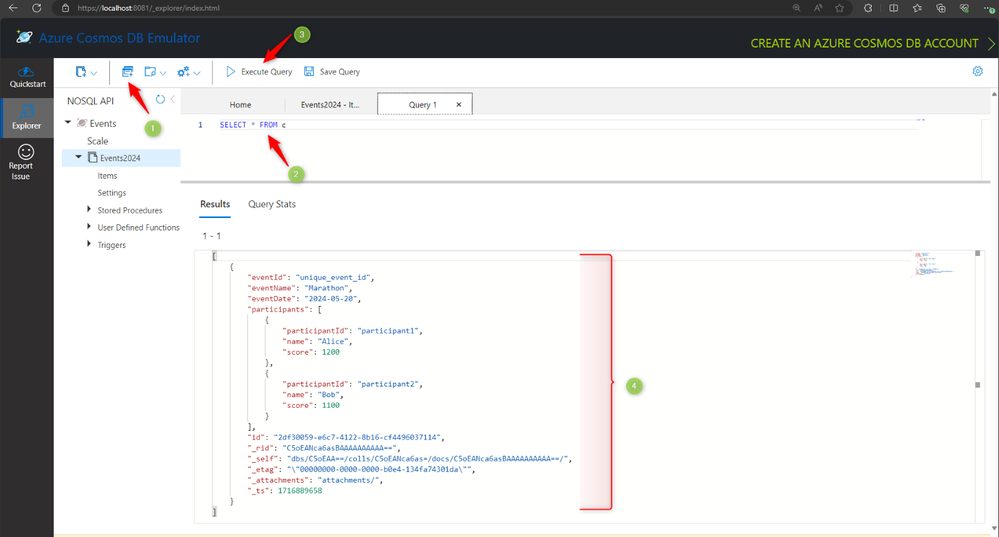Viewport: 999px width, 537px height.
Task: Click the New Container icon
Action: click(80, 72)
